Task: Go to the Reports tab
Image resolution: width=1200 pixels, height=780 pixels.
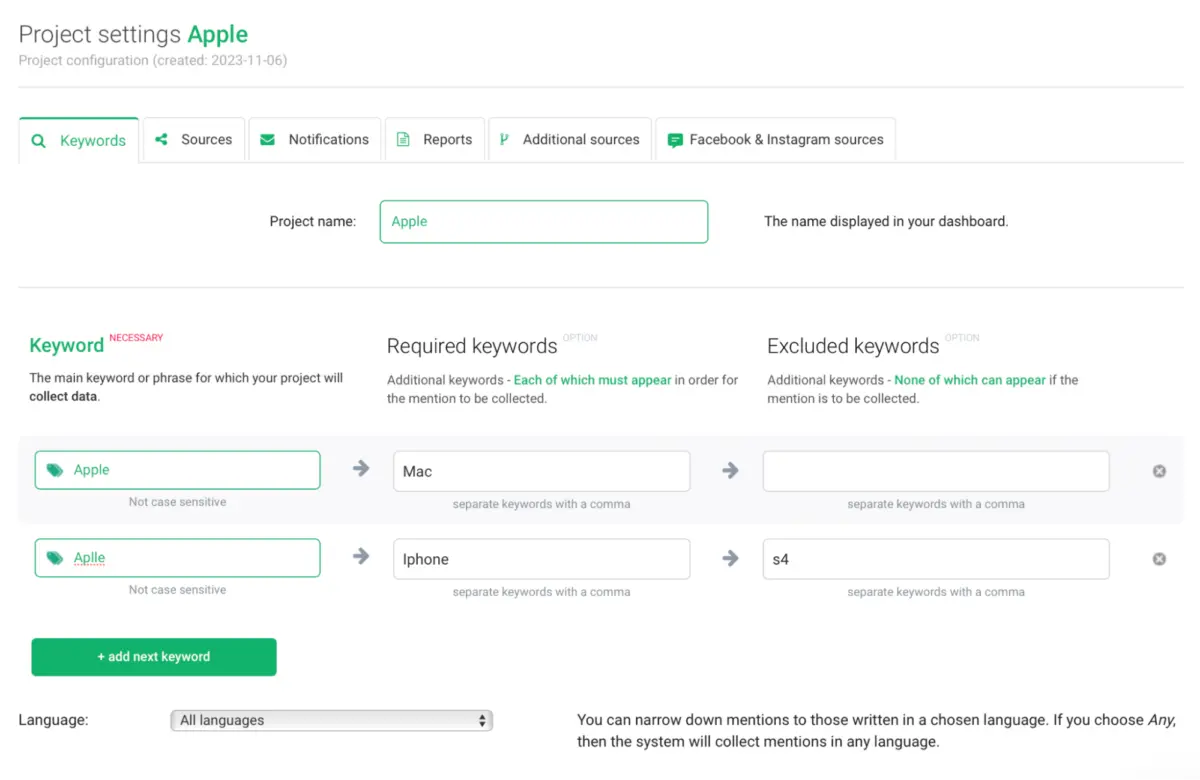Action: click(x=435, y=140)
